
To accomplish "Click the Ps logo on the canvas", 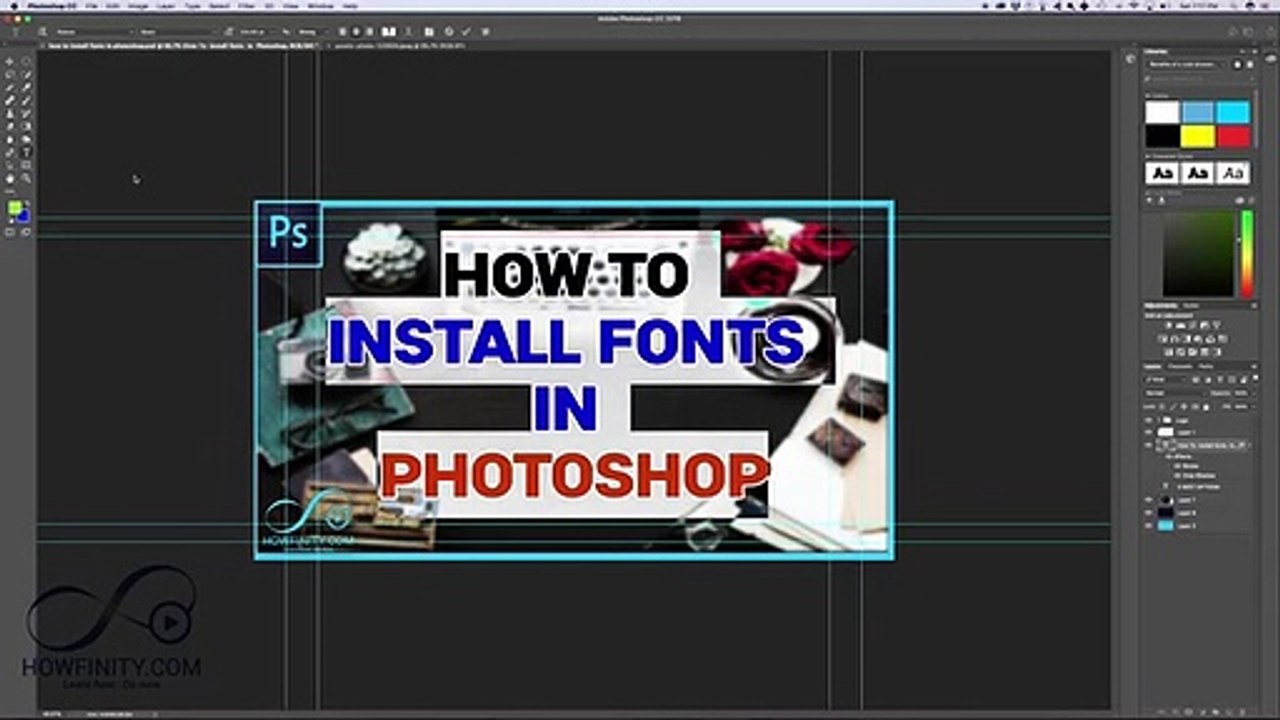I will pyautogui.click(x=289, y=234).
